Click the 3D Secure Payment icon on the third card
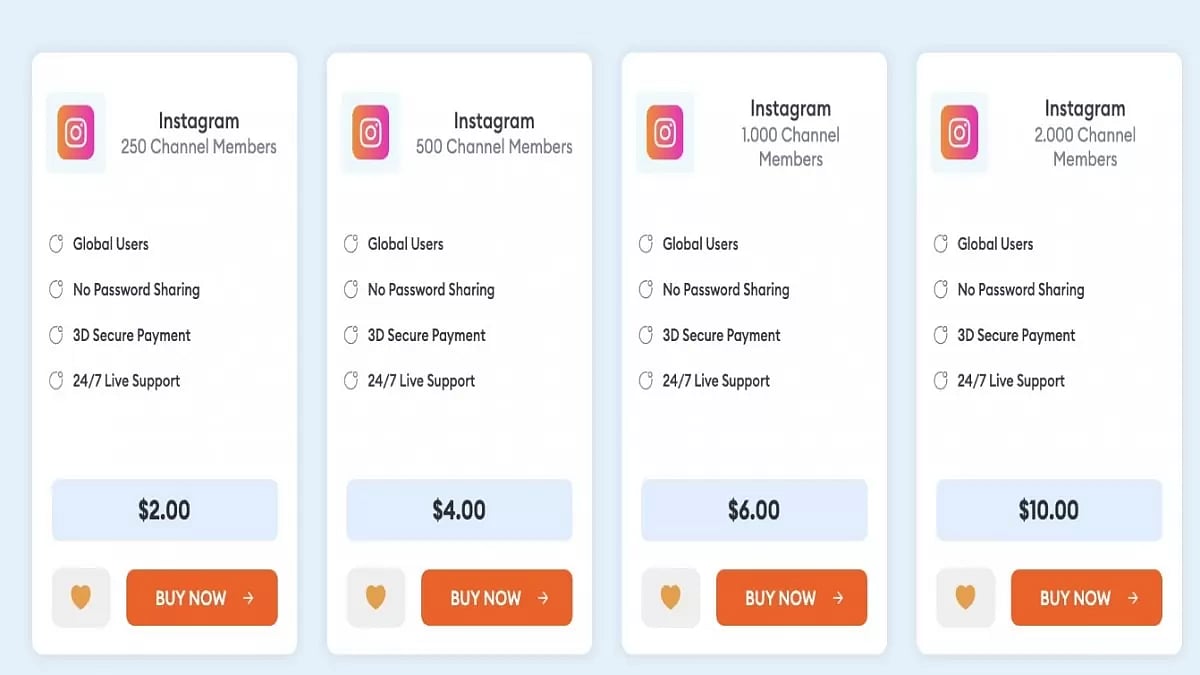Viewport: 1200px width, 675px height. coord(646,335)
